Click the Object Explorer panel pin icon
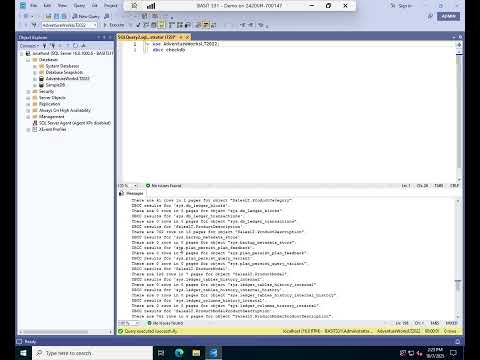This screenshot has width=480, height=360. [x=104, y=37]
